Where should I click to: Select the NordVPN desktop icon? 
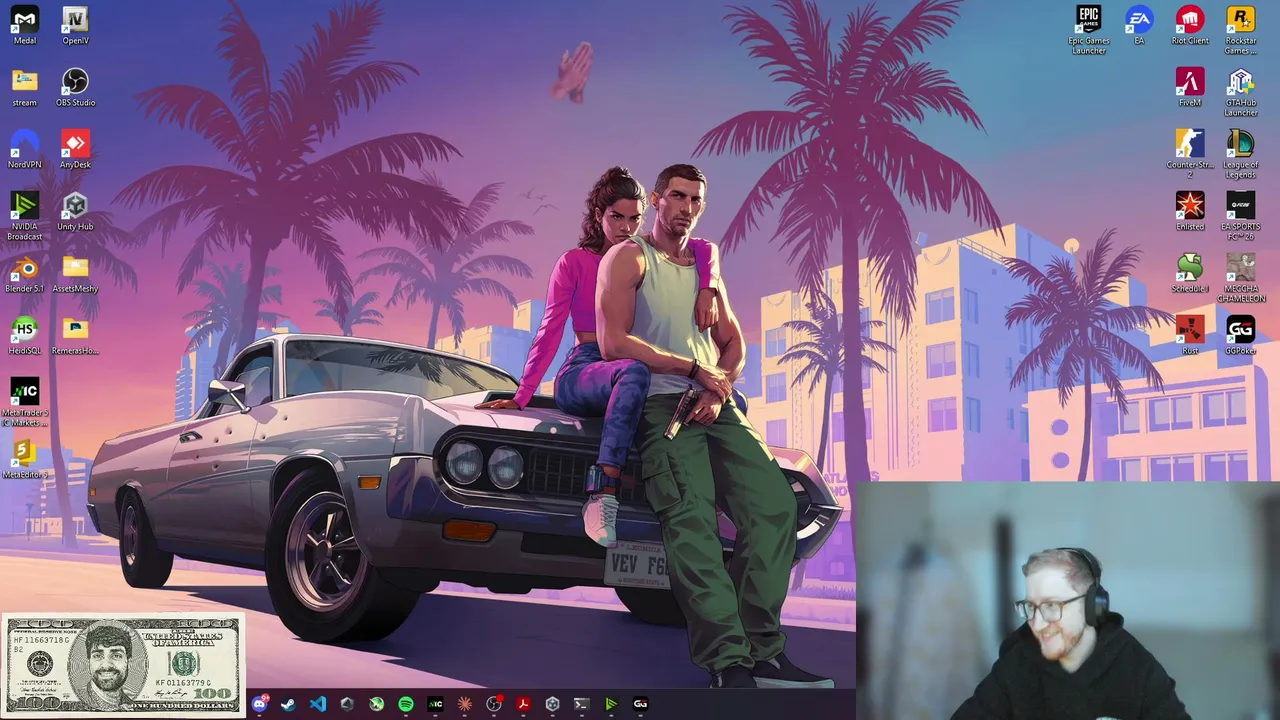pyautogui.click(x=25, y=150)
